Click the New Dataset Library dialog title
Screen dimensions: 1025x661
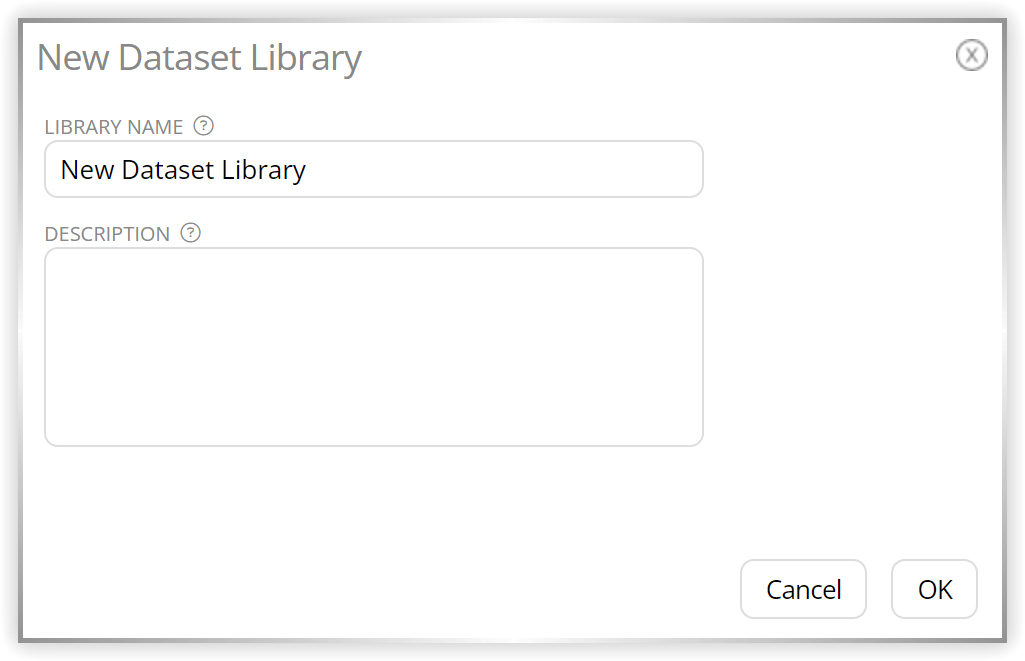pos(199,59)
